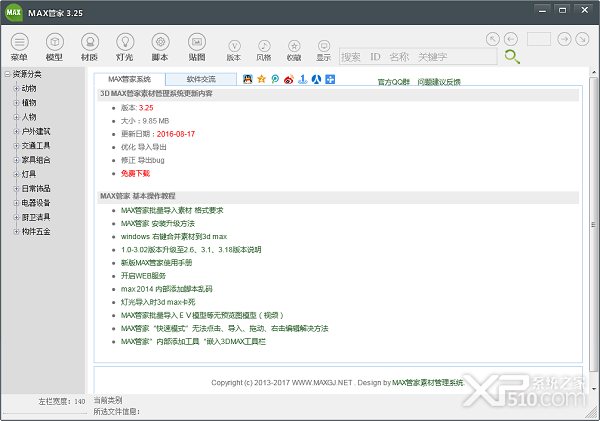
Task: Open max2014 内部添加脚本乱码 link
Action: [166, 289]
